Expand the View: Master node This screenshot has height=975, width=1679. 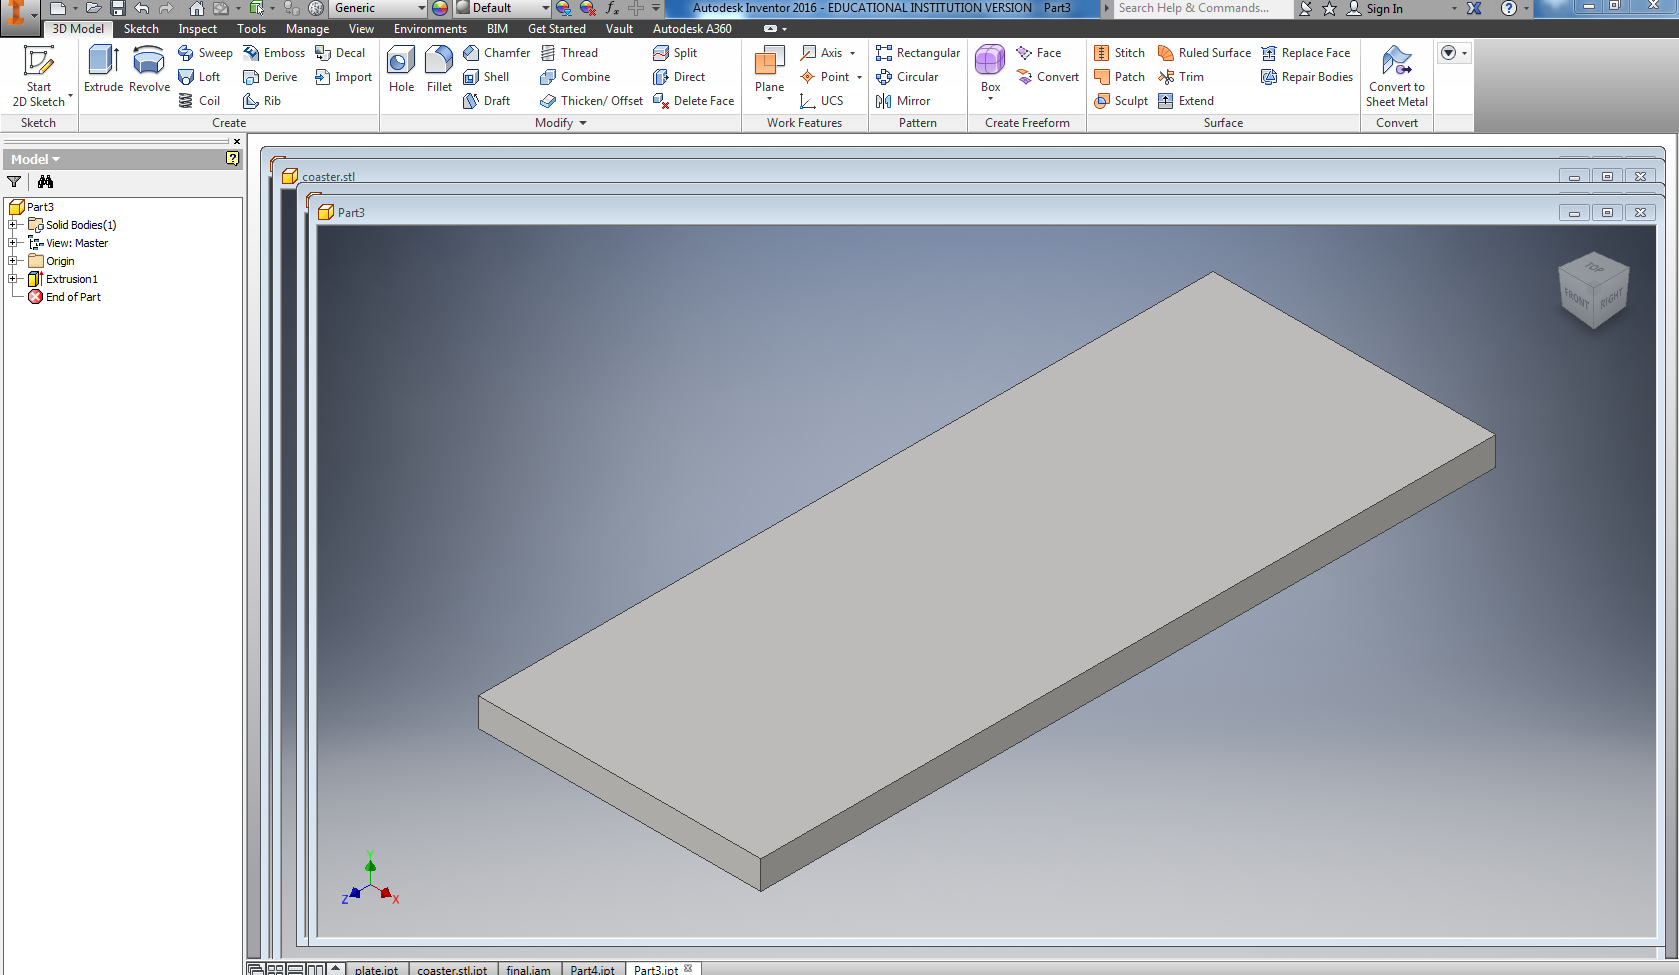13,243
